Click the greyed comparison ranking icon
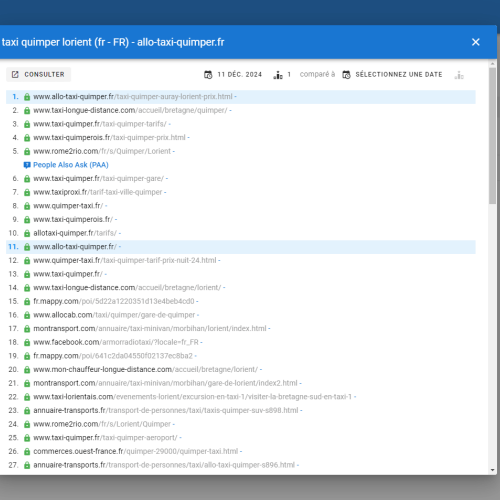The height and width of the screenshot is (500, 500). [x=459, y=75]
